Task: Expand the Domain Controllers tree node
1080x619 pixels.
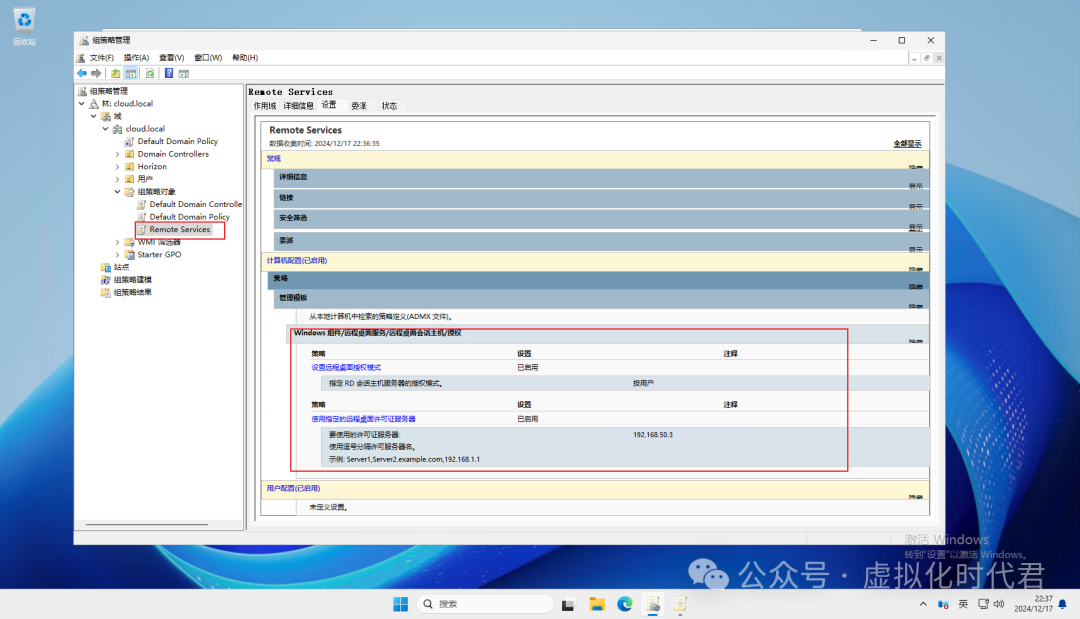Action: (117, 154)
